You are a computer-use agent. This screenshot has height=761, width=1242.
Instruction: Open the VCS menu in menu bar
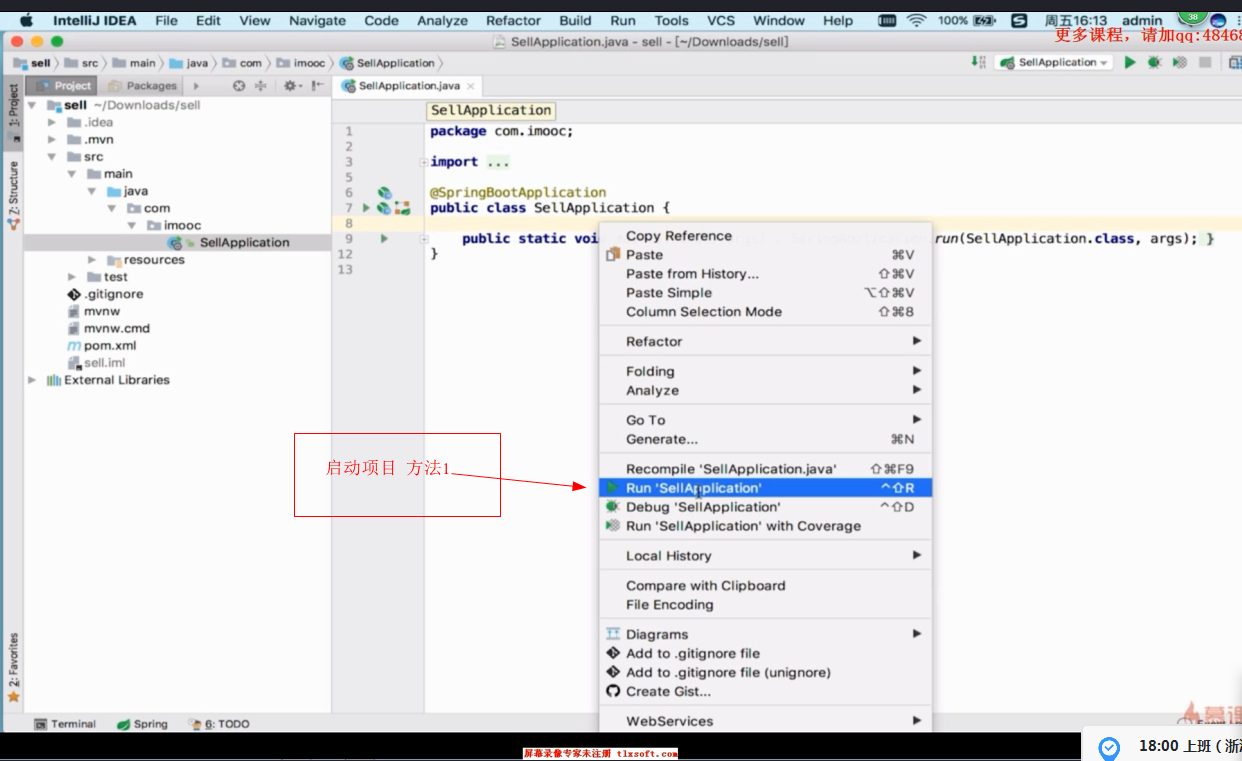pos(721,20)
